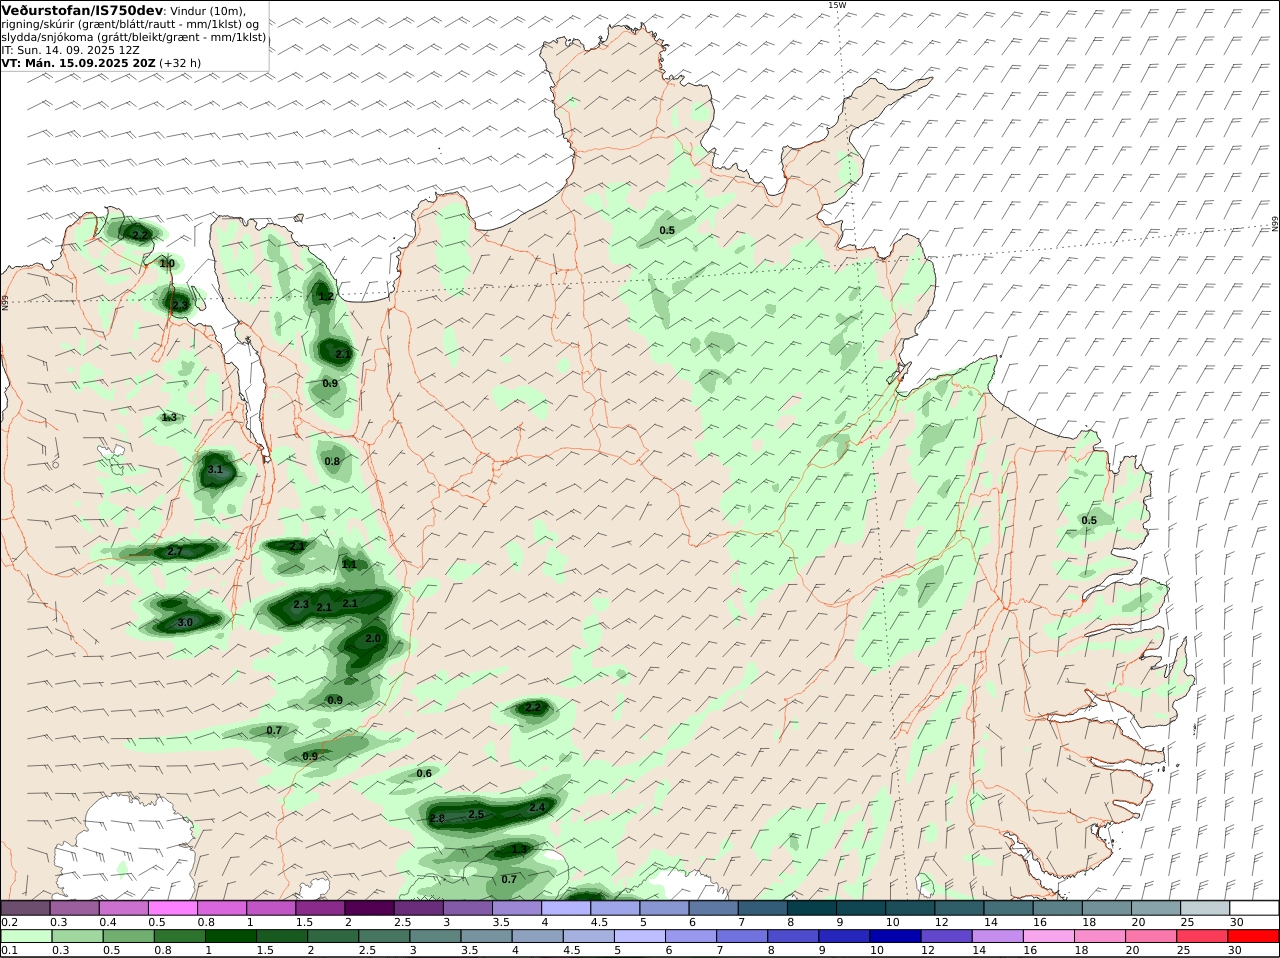Click the VT: Mán. 15.09.2025 20Z valid time
The image size is (1280, 958).
(78, 63)
